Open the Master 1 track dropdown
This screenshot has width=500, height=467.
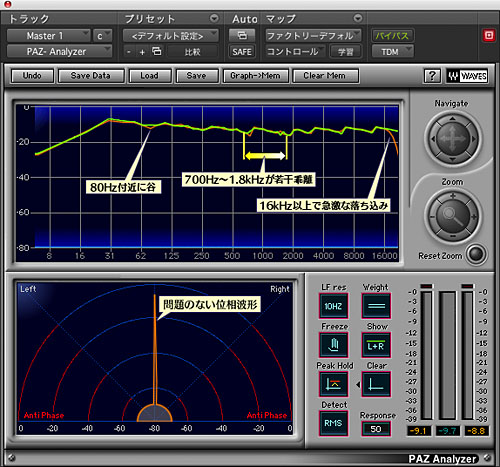(x=49, y=36)
